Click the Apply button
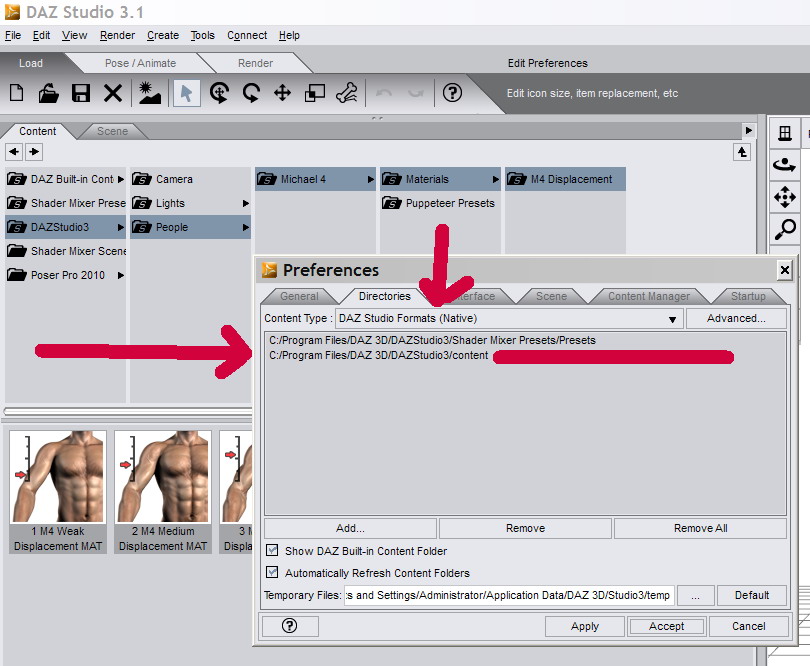 pos(585,626)
